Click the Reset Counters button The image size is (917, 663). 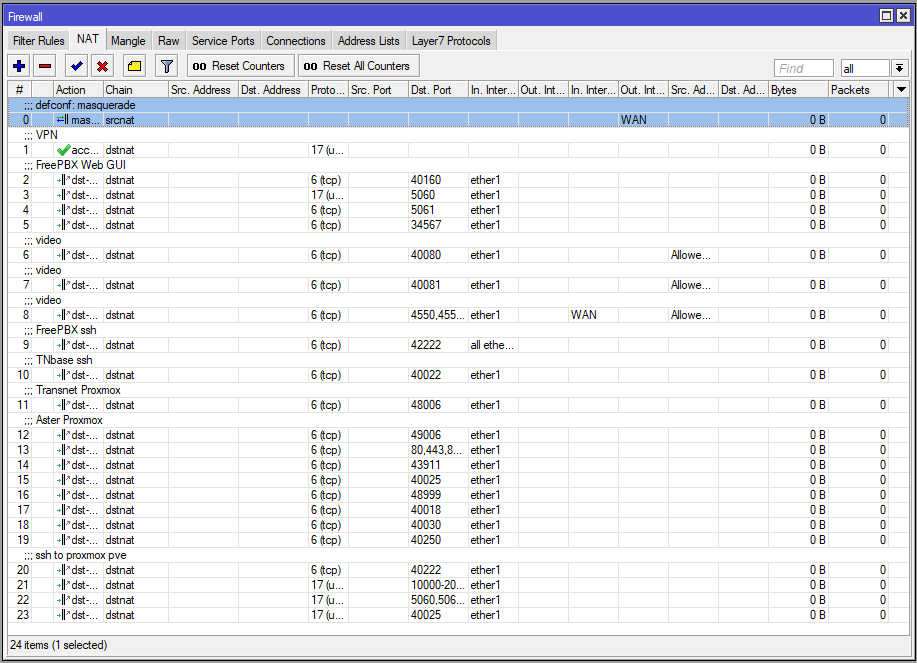pyautogui.click(x=239, y=66)
